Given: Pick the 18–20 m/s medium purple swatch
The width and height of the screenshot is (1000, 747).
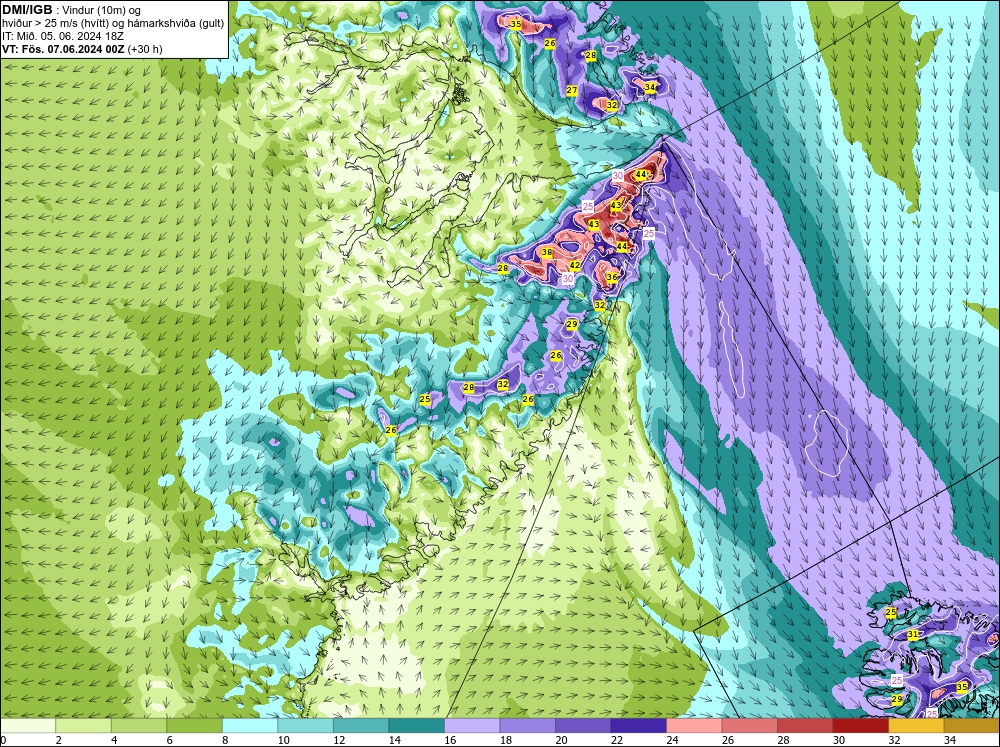Looking at the screenshot, I should tap(527, 726).
